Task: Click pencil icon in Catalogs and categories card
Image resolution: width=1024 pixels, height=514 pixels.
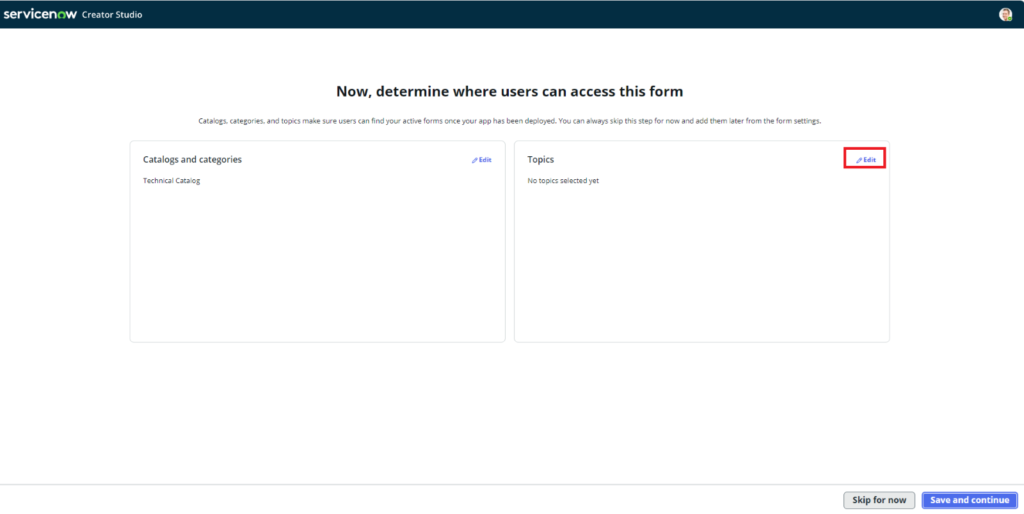Action: [475, 160]
